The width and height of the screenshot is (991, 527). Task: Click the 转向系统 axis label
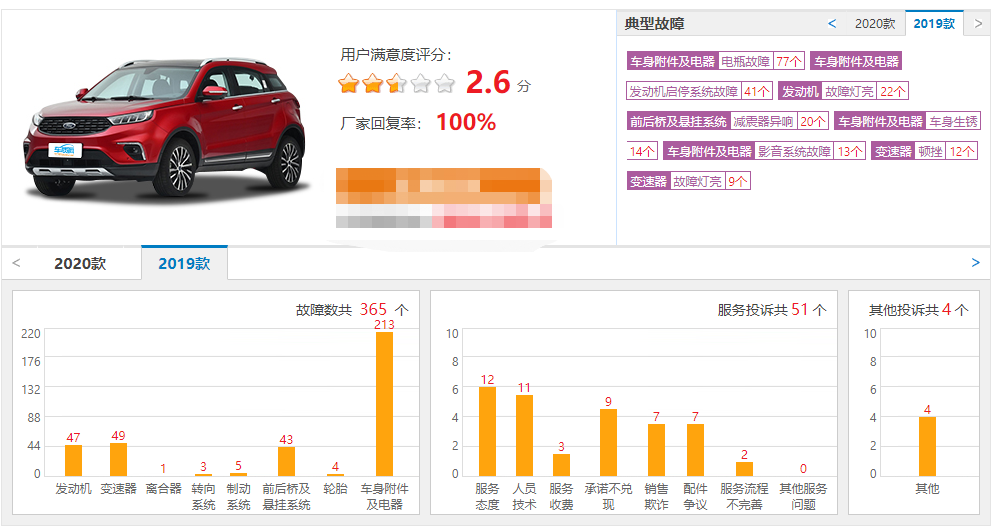tap(204, 497)
